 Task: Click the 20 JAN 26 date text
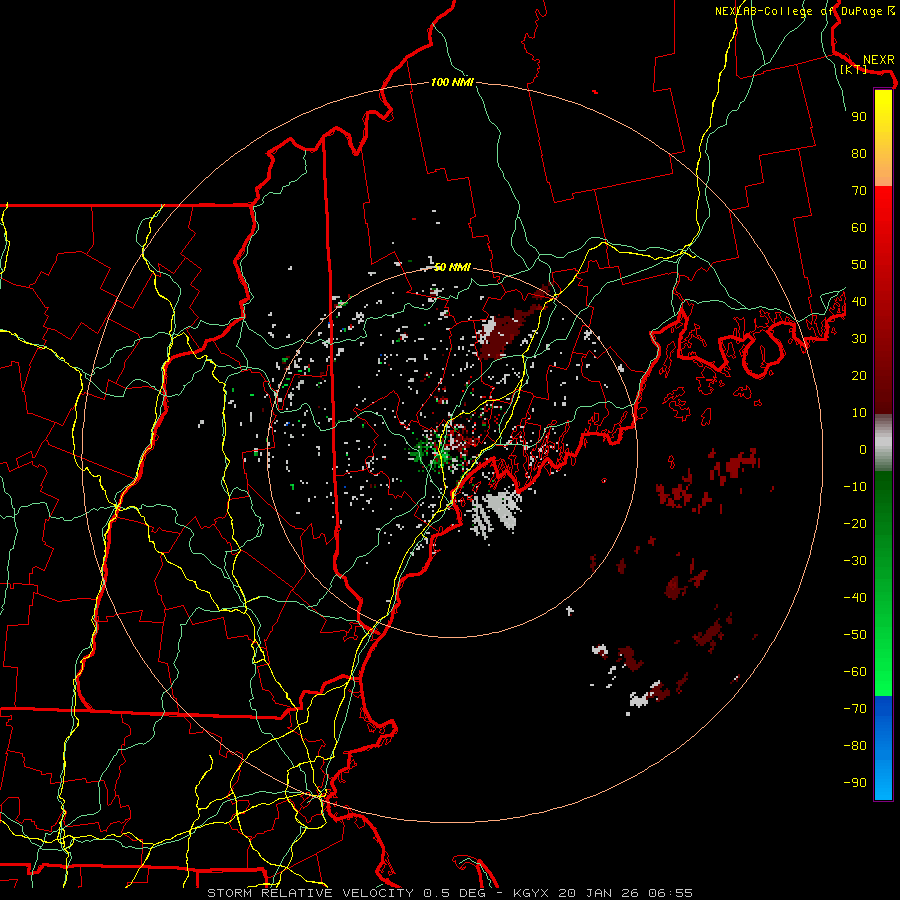599,893
